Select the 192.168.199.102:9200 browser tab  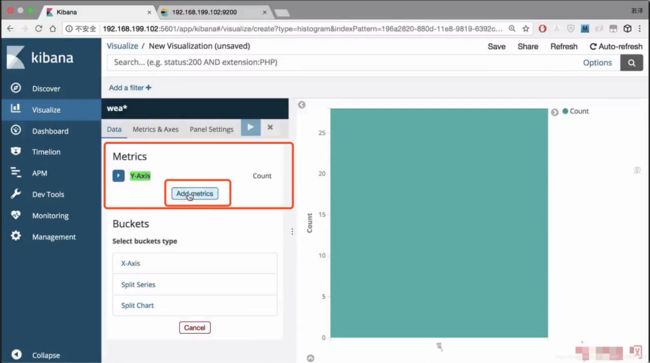point(212,12)
